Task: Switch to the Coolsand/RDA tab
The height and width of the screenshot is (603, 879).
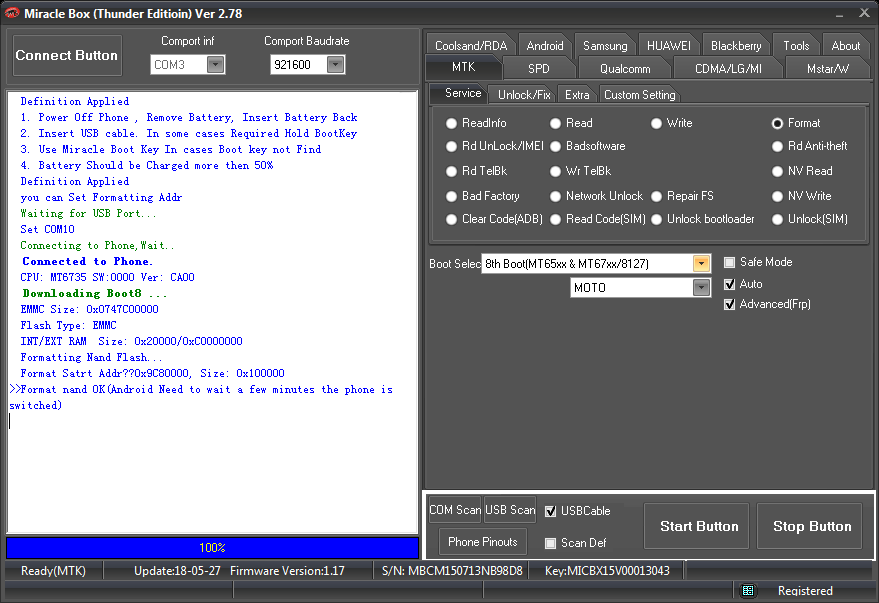Action: [x=471, y=45]
